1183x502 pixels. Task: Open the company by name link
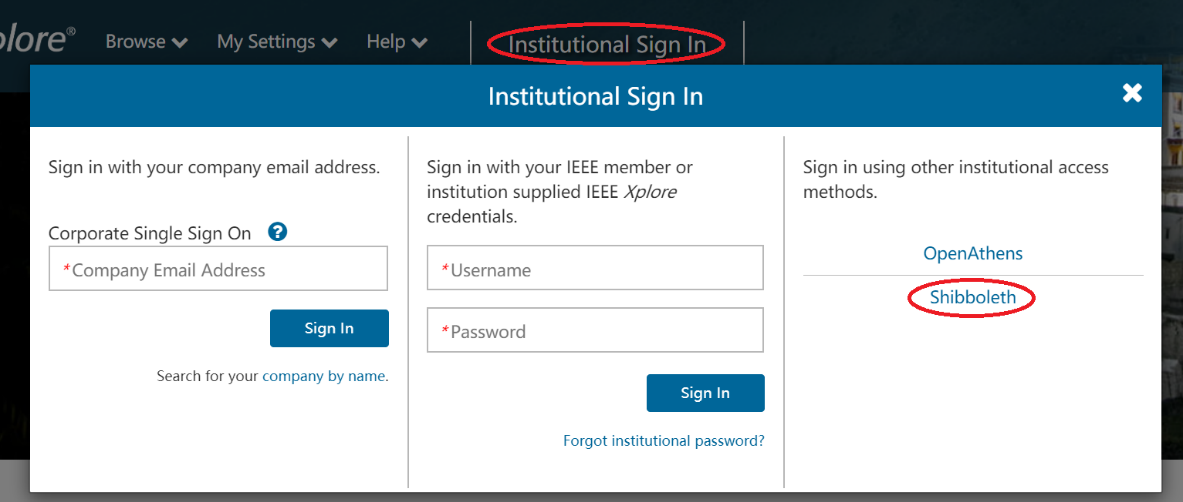coord(324,377)
